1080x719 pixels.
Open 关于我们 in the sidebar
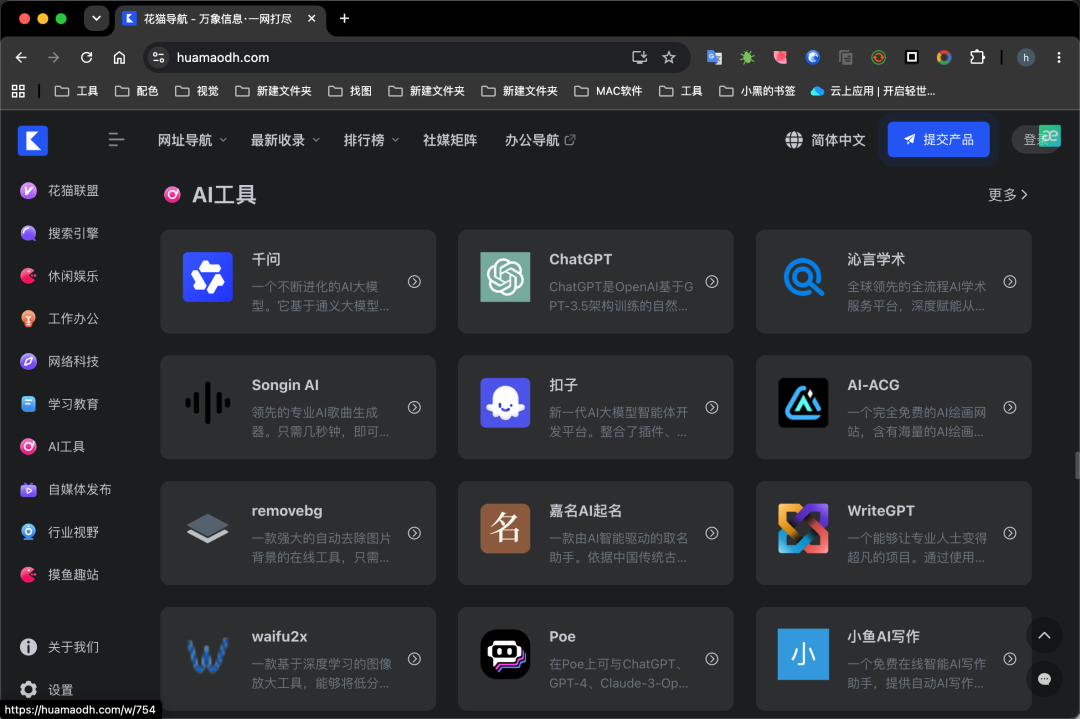pyautogui.click(x=60, y=647)
